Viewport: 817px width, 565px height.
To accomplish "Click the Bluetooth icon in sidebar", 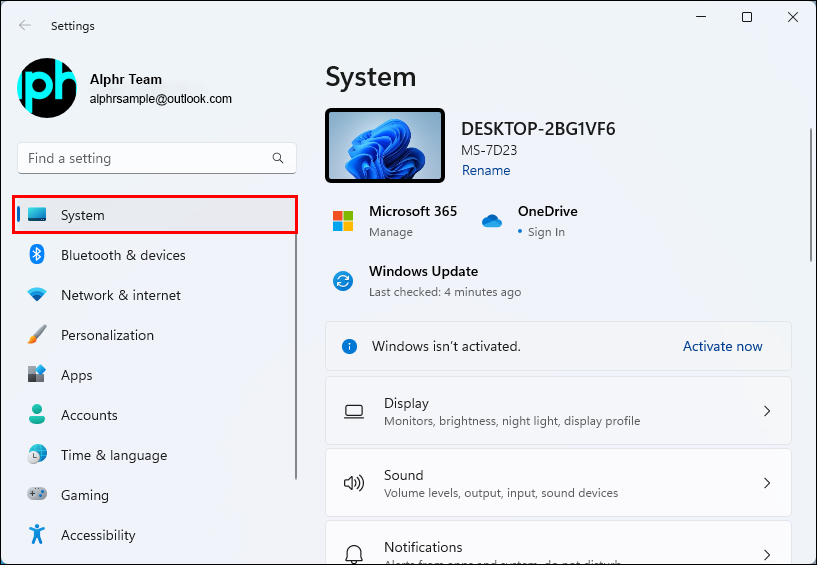I will point(36,254).
